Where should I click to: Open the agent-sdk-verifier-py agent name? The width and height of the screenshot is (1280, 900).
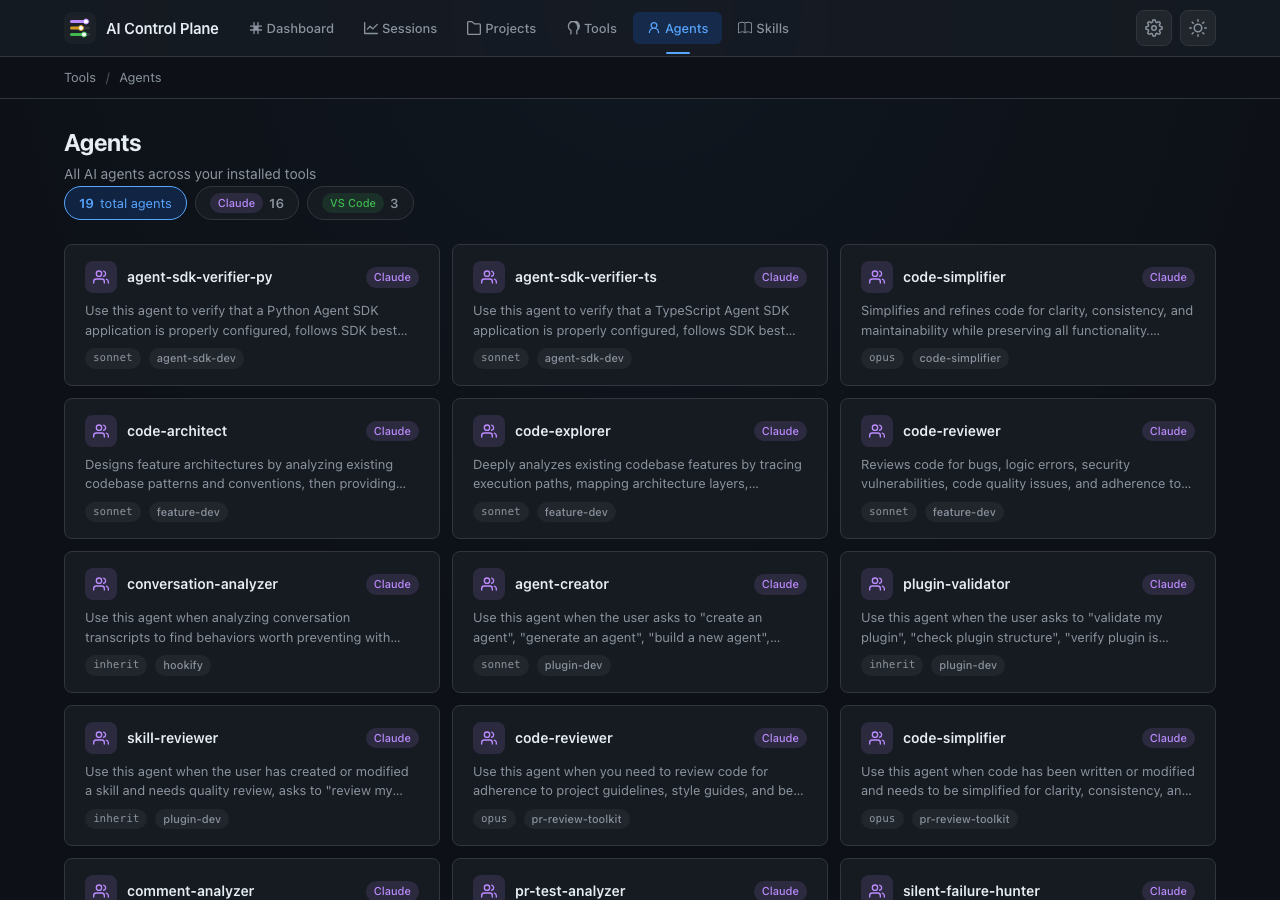pos(200,277)
